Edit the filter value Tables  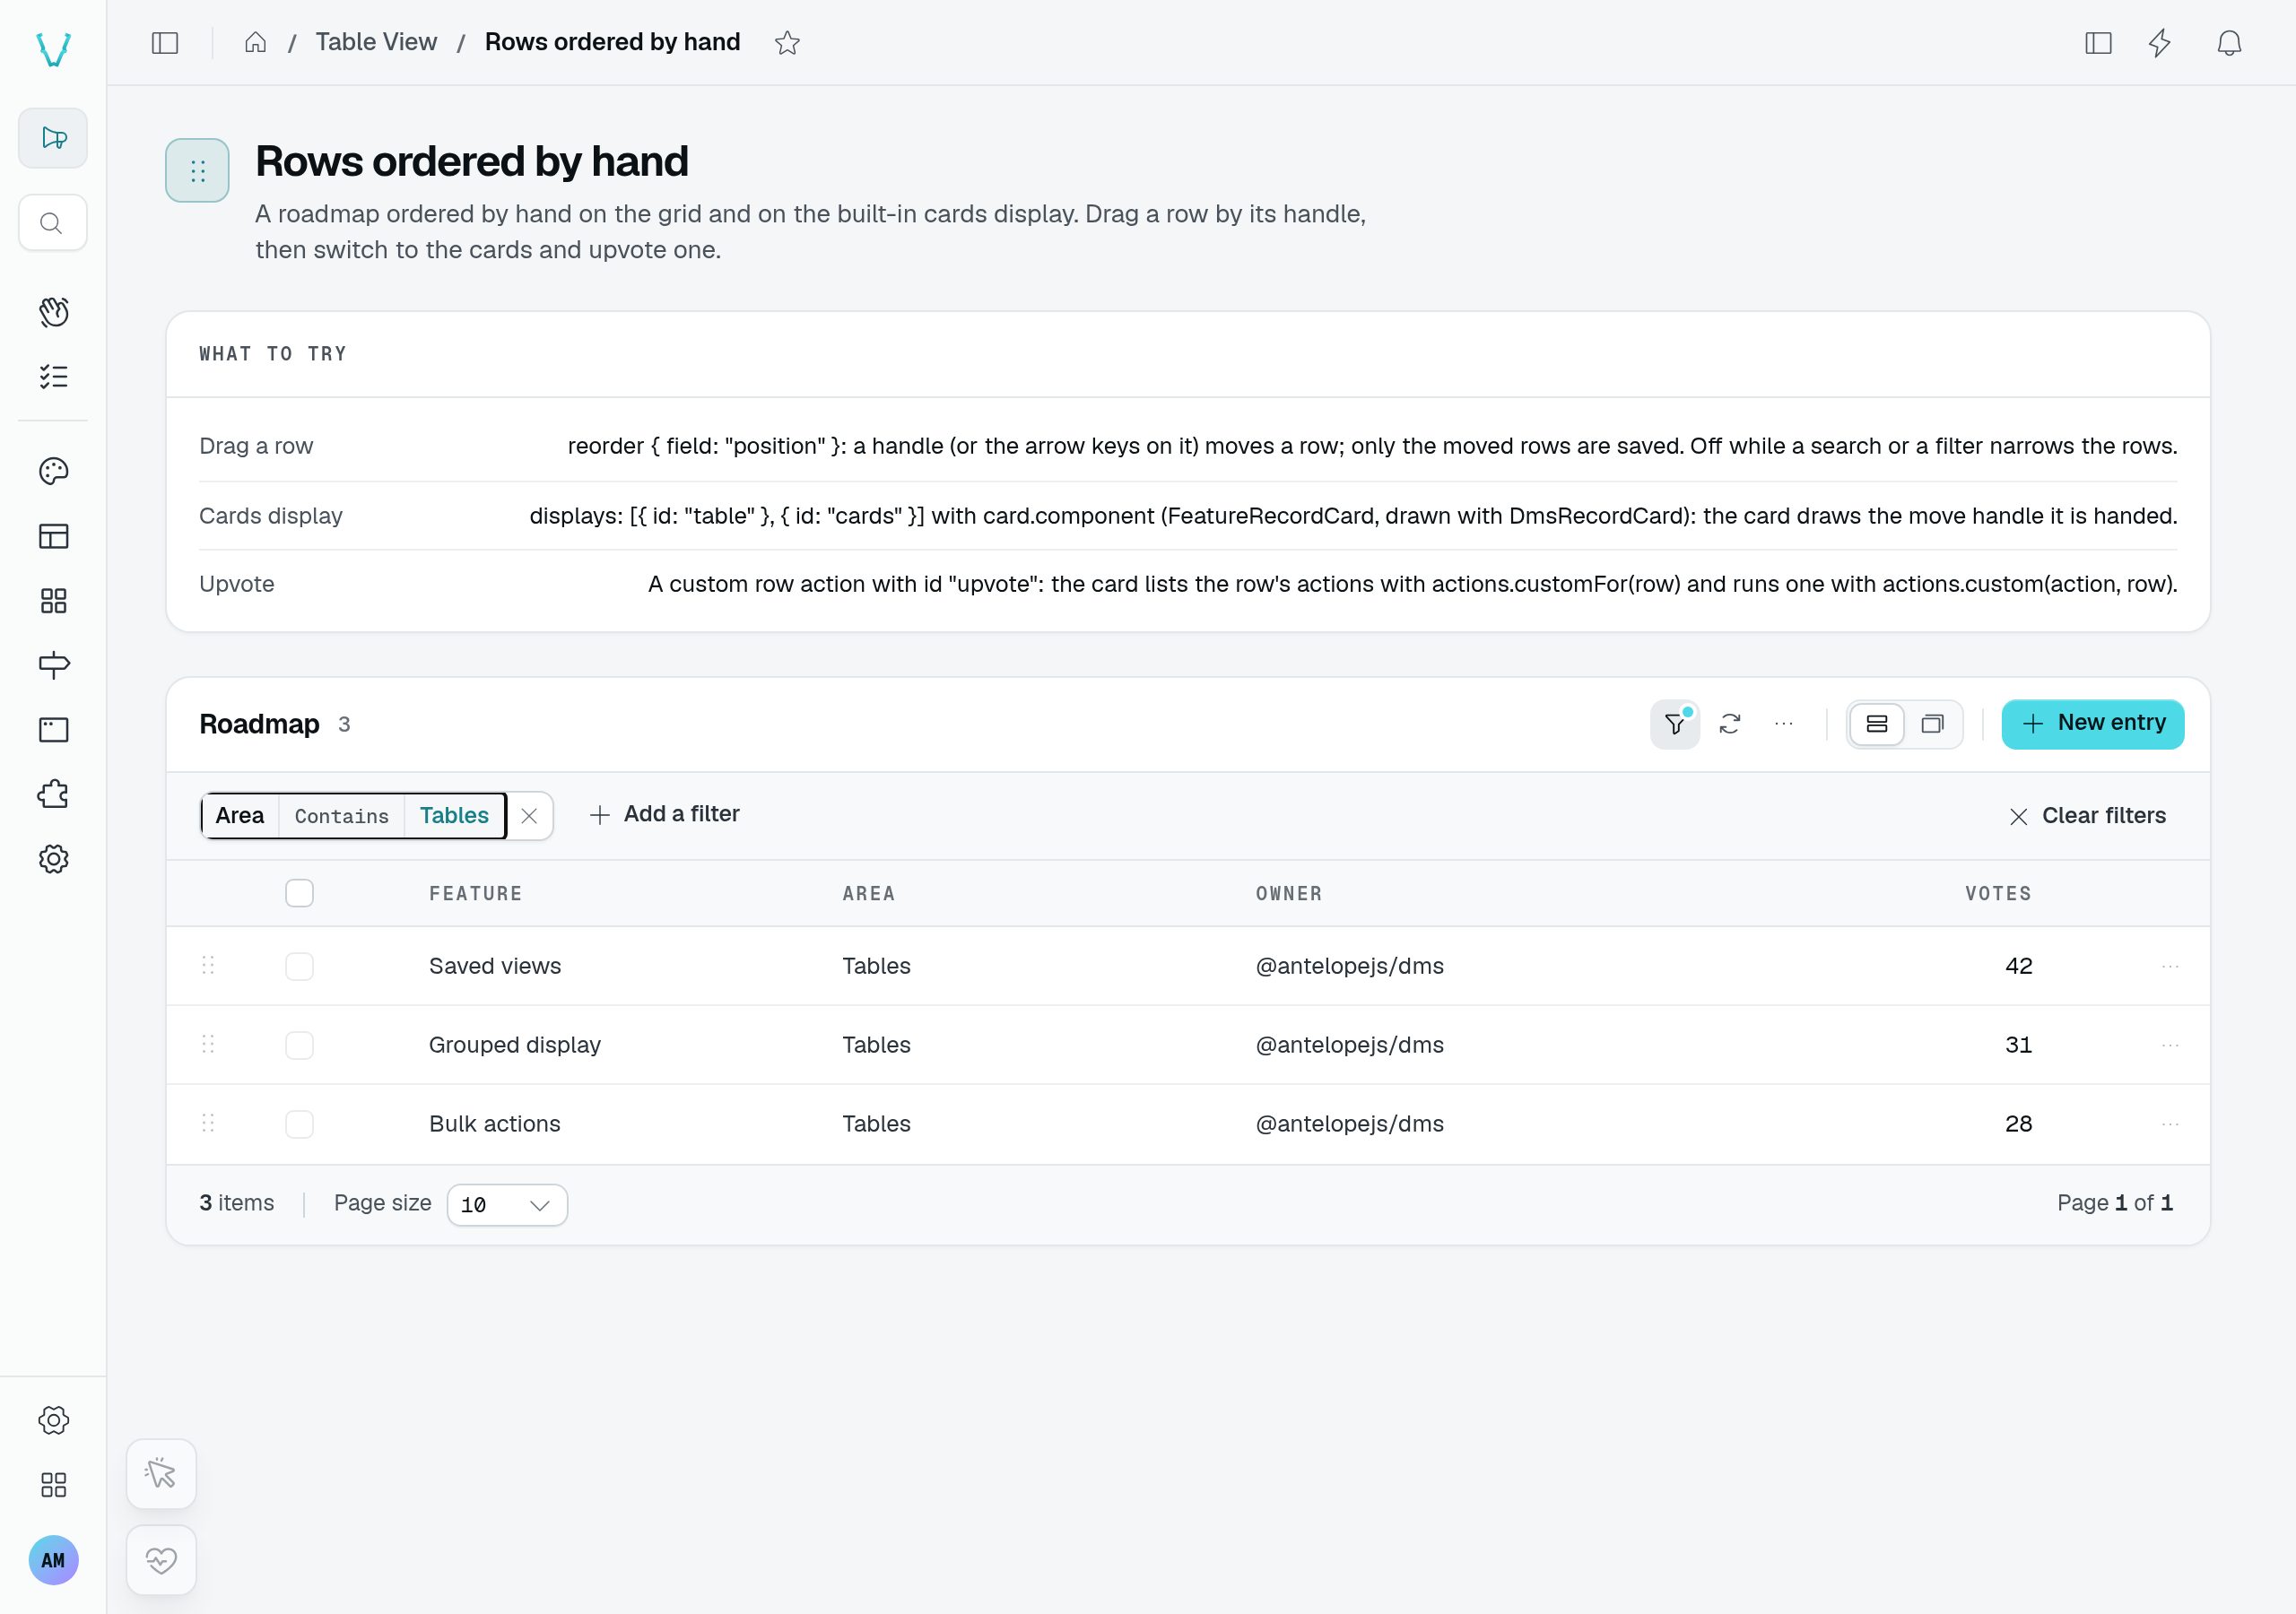tap(454, 816)
